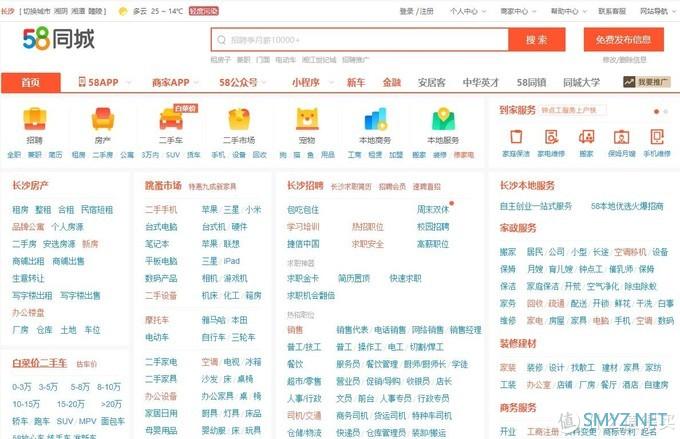Click the 联系客服 link
The image size is (680, 439).
click(x=612, y=11)
